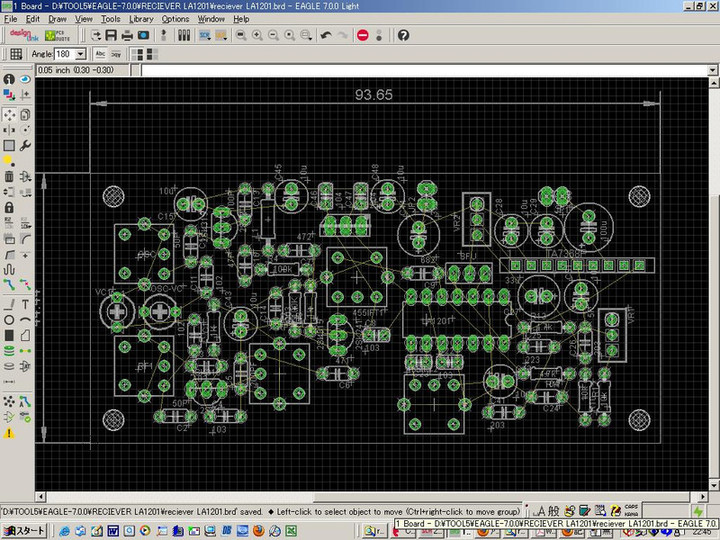
Task: Click the Undo arrow icon
Action: pos(326,35)
